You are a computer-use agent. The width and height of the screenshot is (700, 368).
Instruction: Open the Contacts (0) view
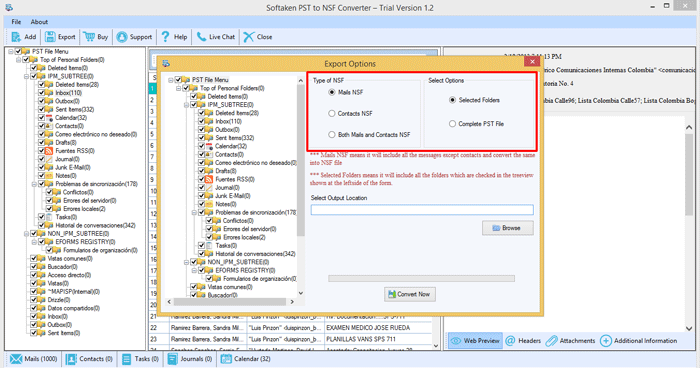[89, 359]
